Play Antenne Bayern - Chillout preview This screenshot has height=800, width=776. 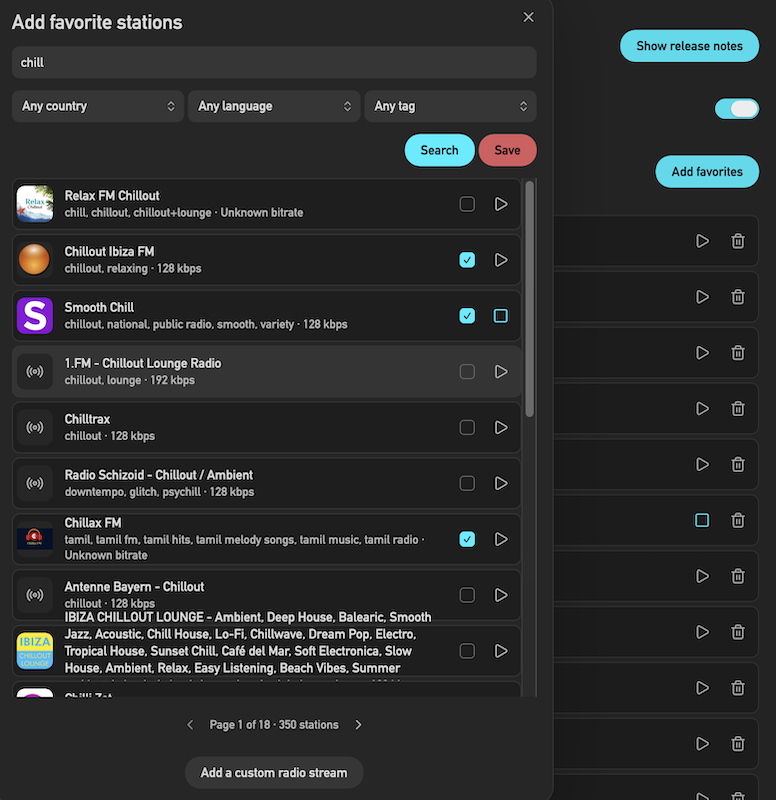click(500, 595)
